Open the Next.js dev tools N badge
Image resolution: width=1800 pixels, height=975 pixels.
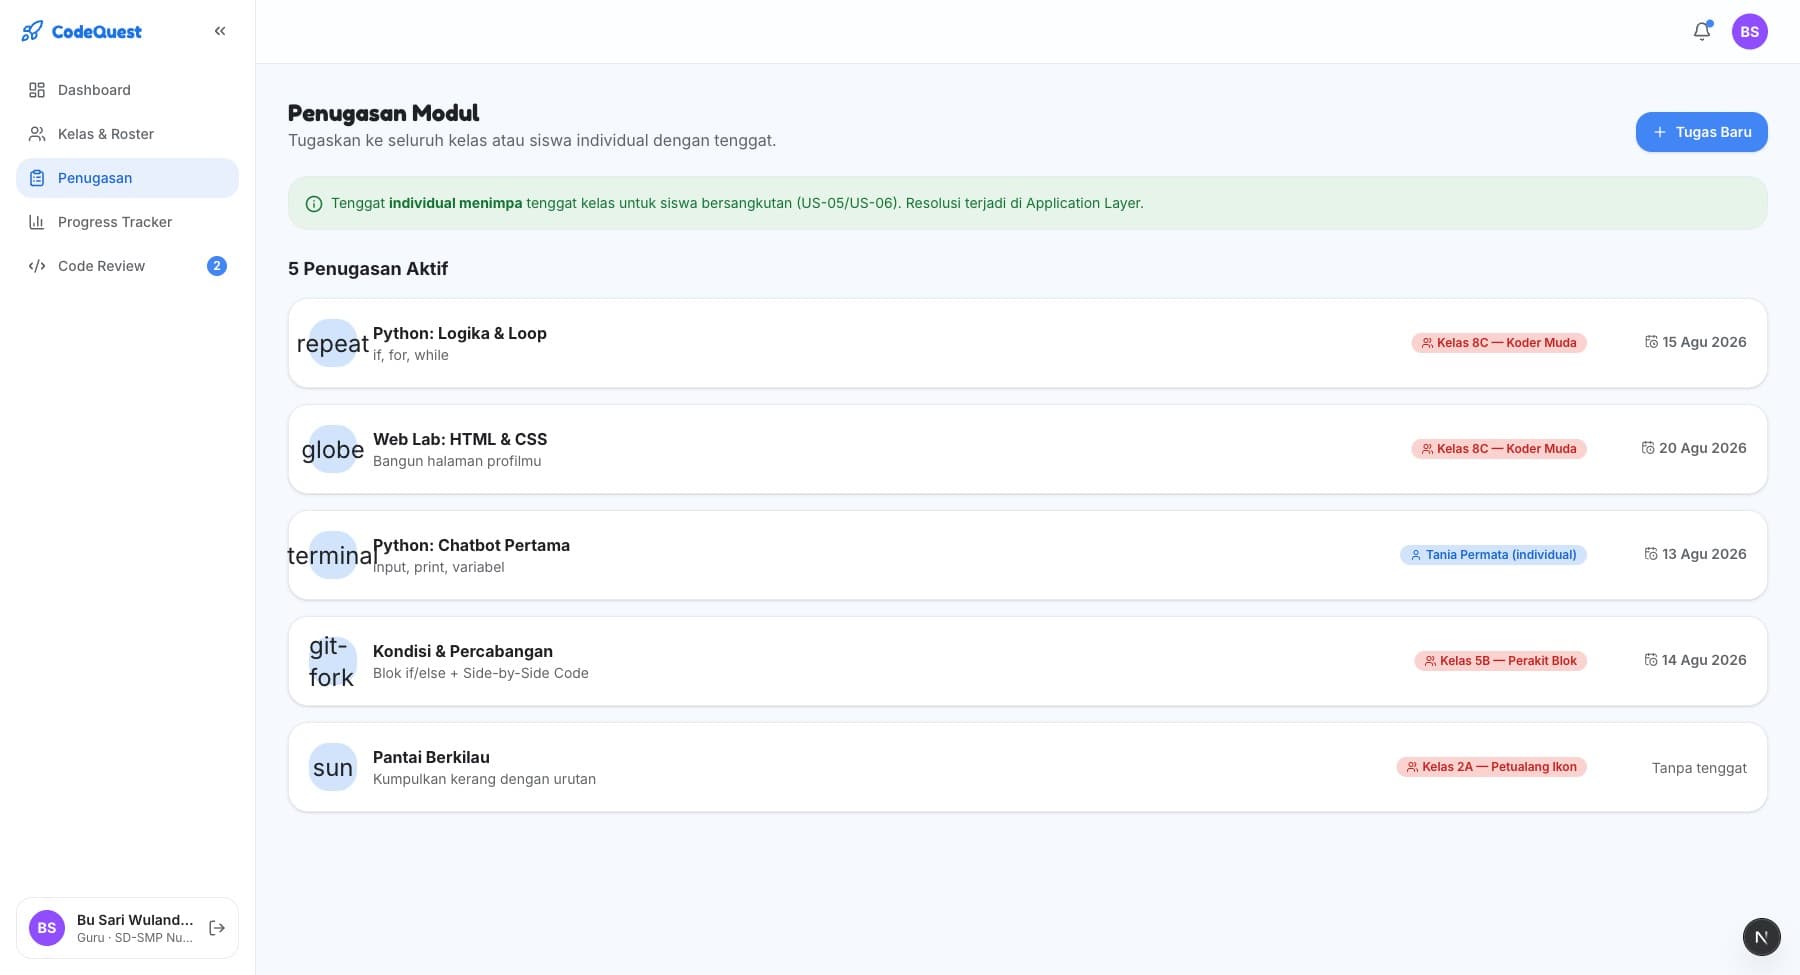pos(1762,937)
